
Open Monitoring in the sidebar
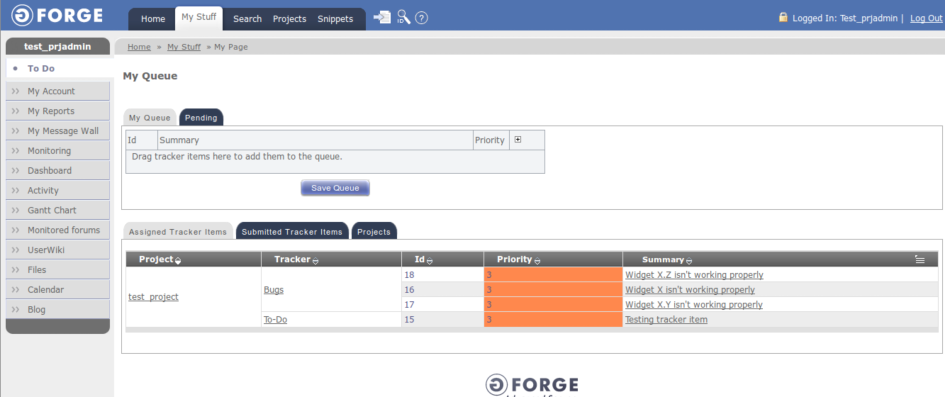pyautogui.click(x=58, y=151)
